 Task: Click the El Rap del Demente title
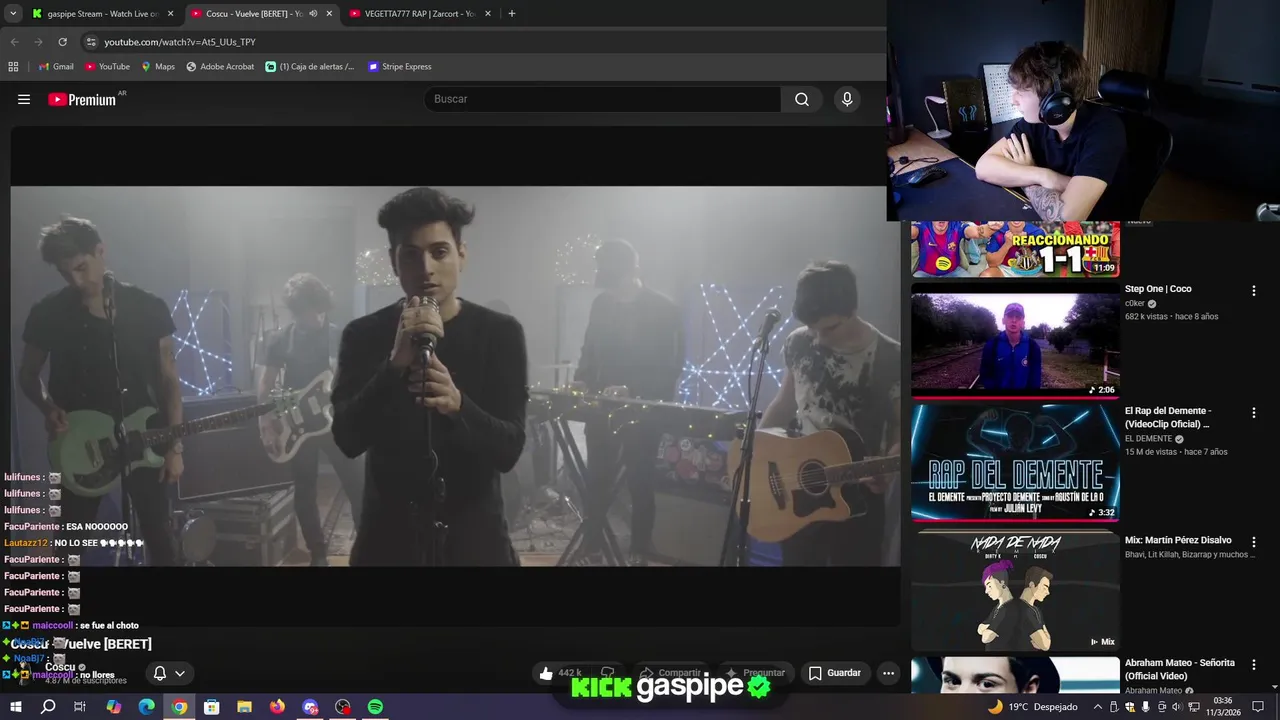tap(1168, 417)
